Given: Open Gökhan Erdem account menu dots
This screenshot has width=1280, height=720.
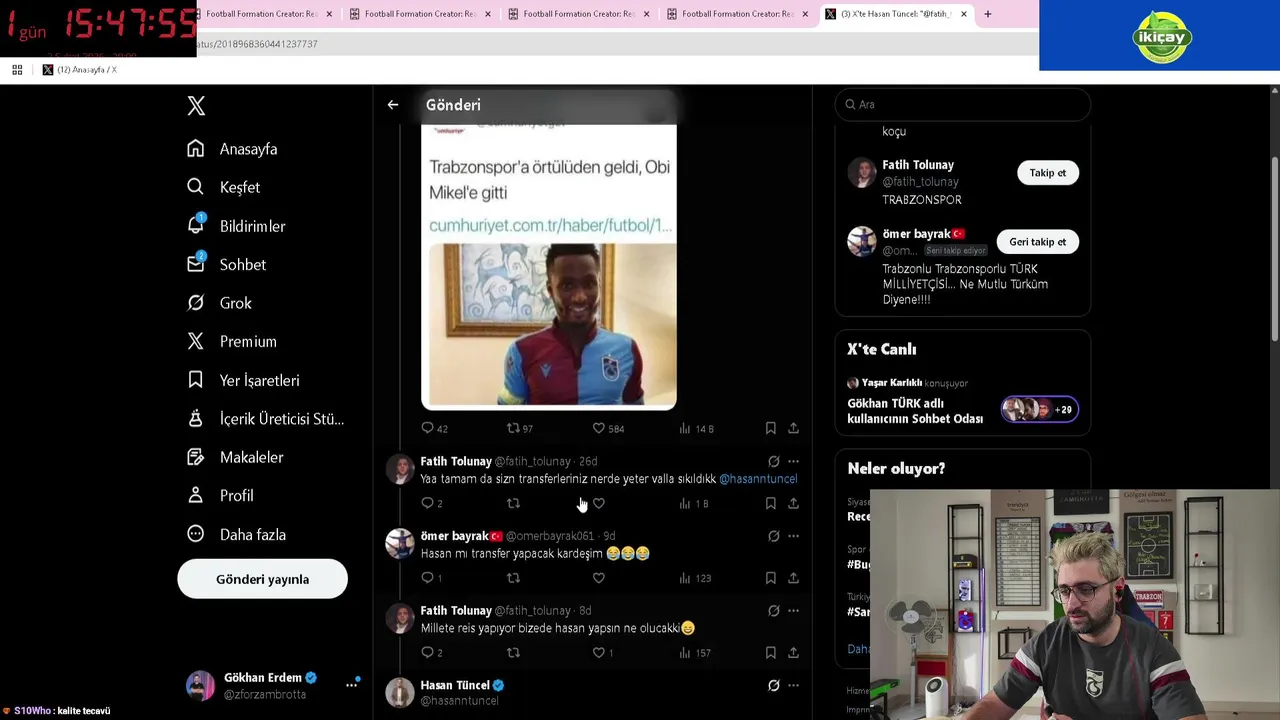Looking at the screenshot, I should pyautogui.click(x=352, y=685).
